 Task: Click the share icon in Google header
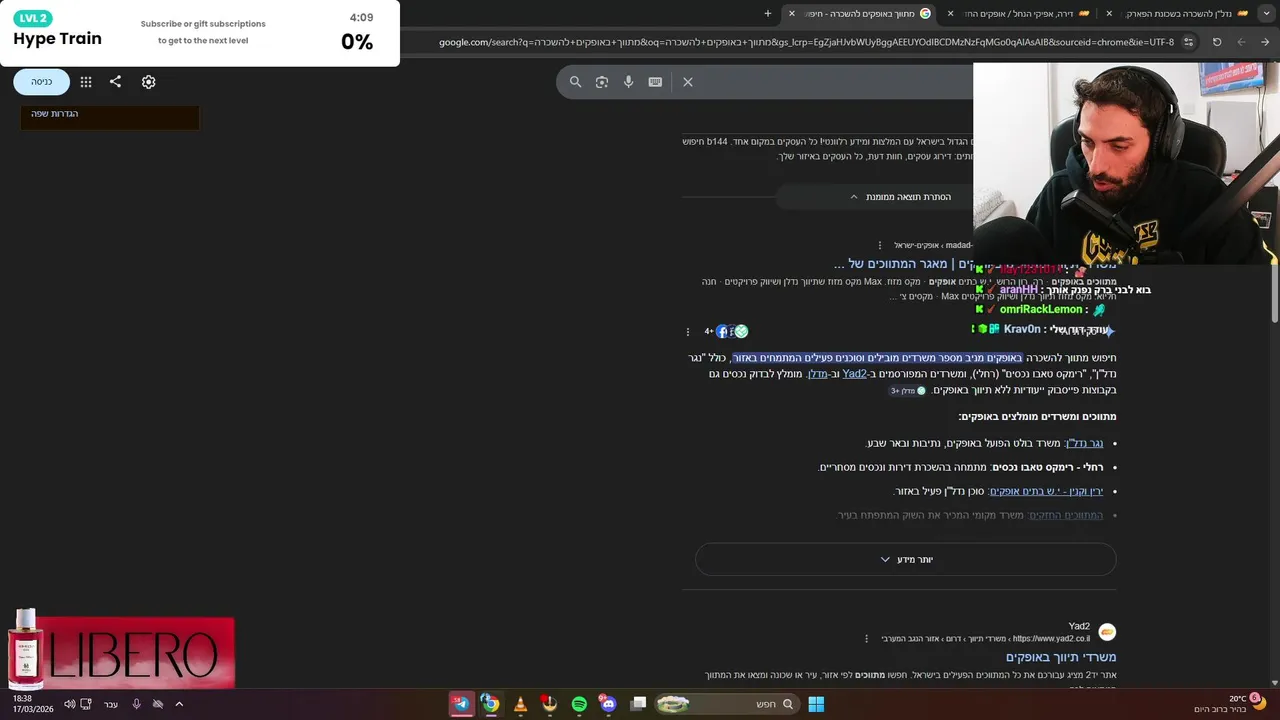pyautogui.click(x=115, y=82)
